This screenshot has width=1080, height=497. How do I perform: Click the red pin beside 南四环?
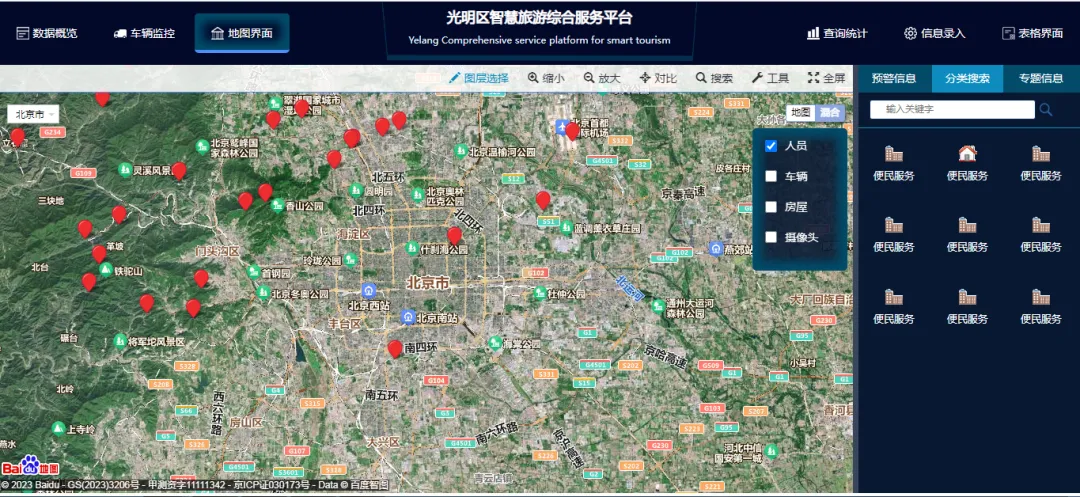tap(395, 349)
